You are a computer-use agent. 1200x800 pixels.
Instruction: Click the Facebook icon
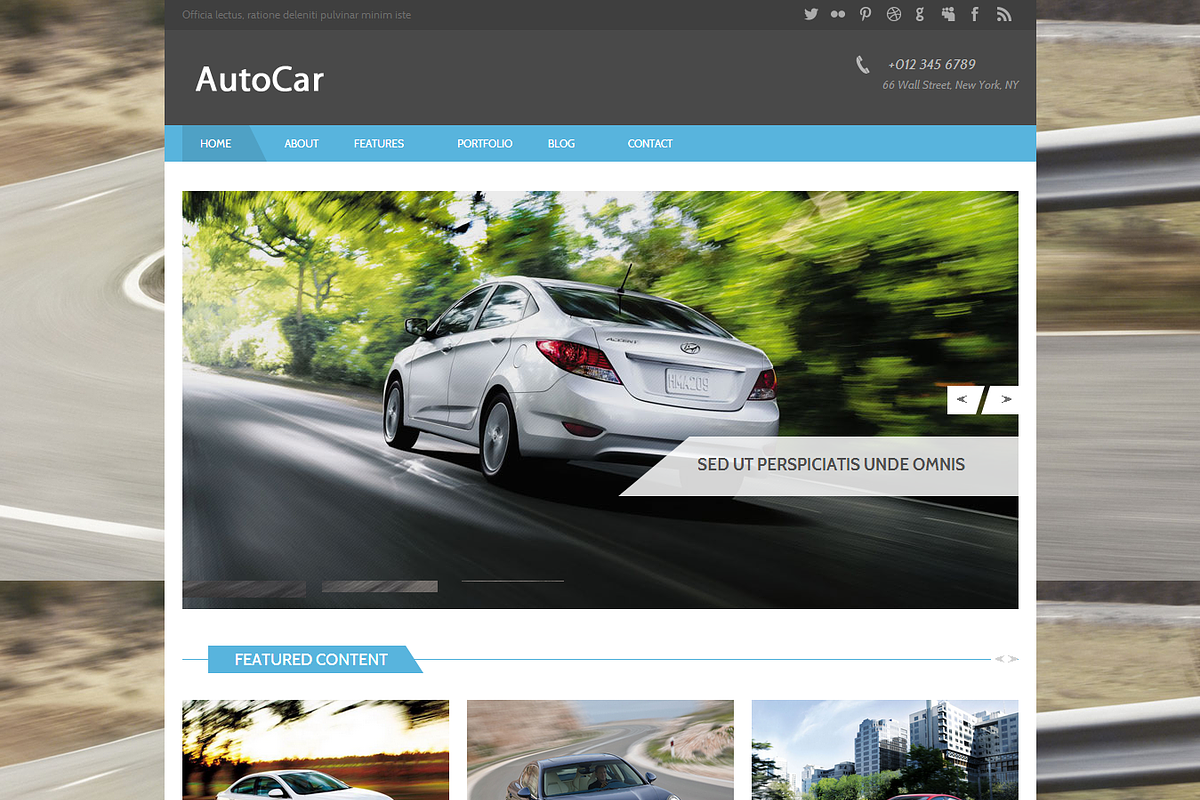tap(975, 14)
